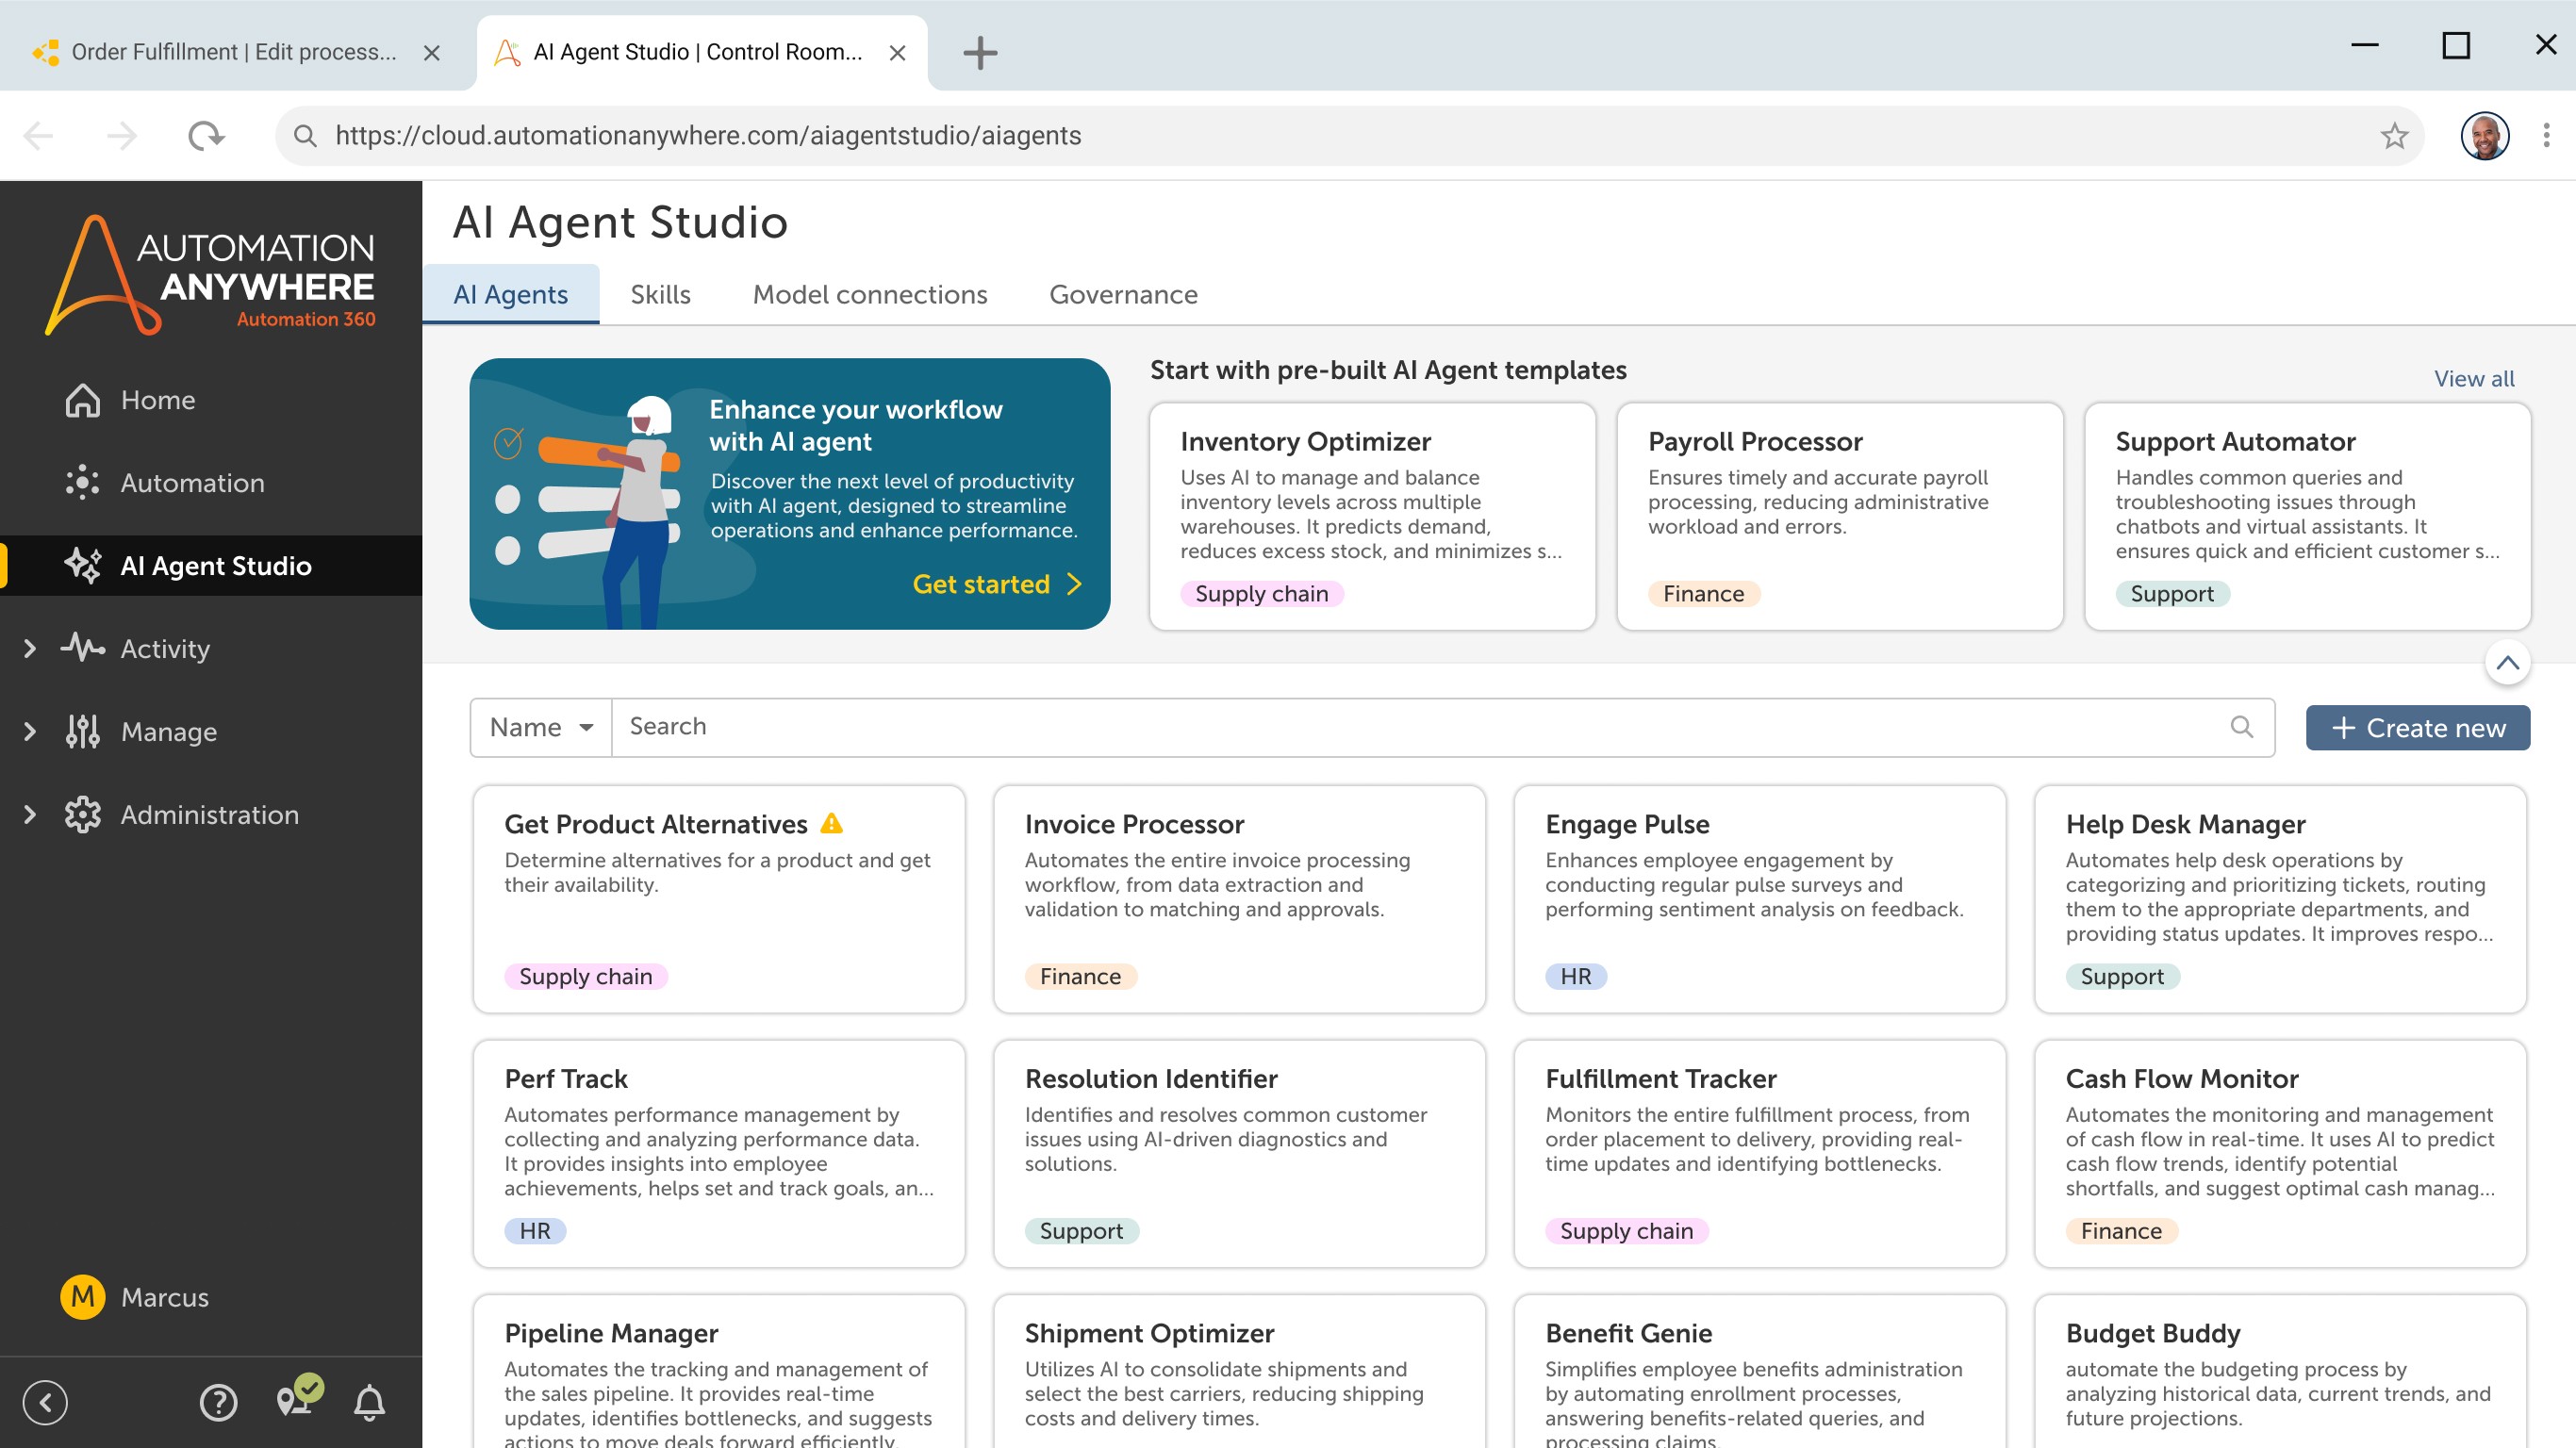Click the warning icon on Get Product Alternatives

click(x=831, y=823)
